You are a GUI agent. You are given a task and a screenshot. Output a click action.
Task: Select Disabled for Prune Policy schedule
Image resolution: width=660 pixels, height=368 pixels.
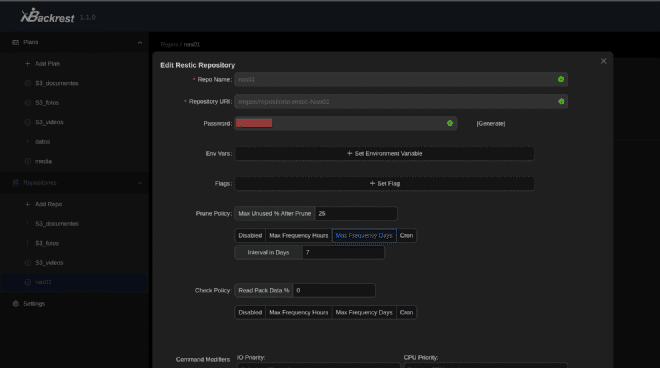point(250,236)
